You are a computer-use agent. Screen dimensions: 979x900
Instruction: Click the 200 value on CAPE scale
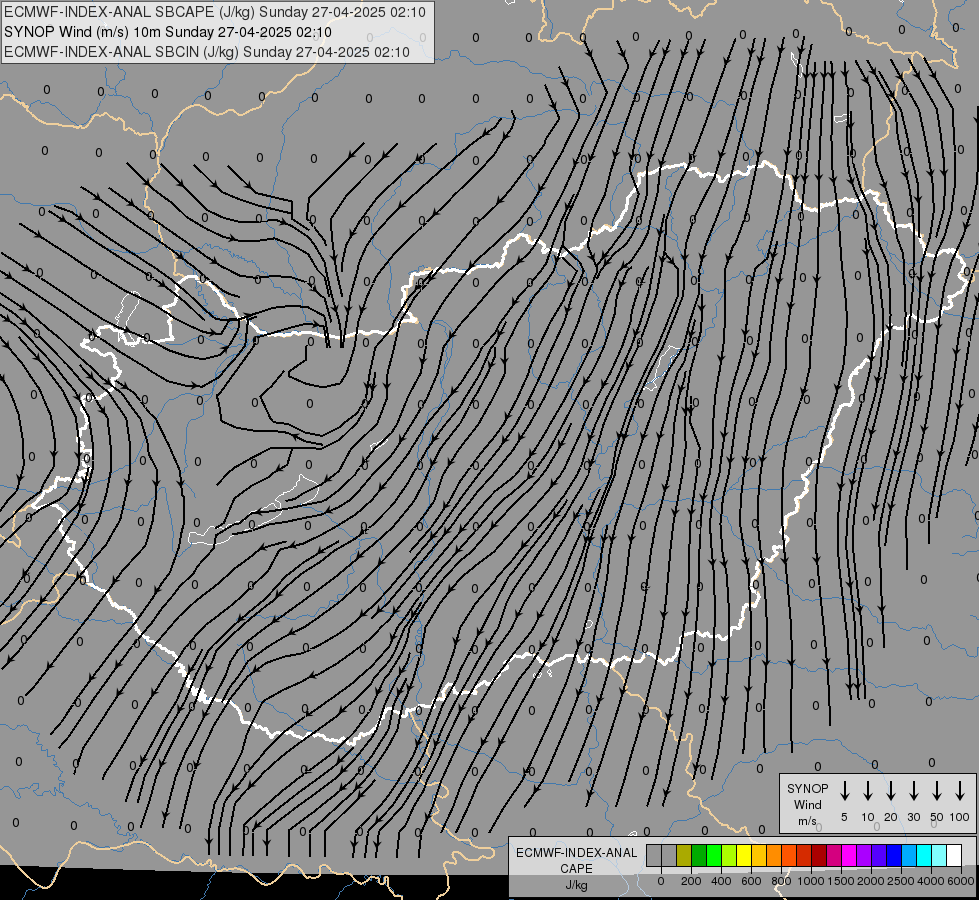tap(691, 881)
